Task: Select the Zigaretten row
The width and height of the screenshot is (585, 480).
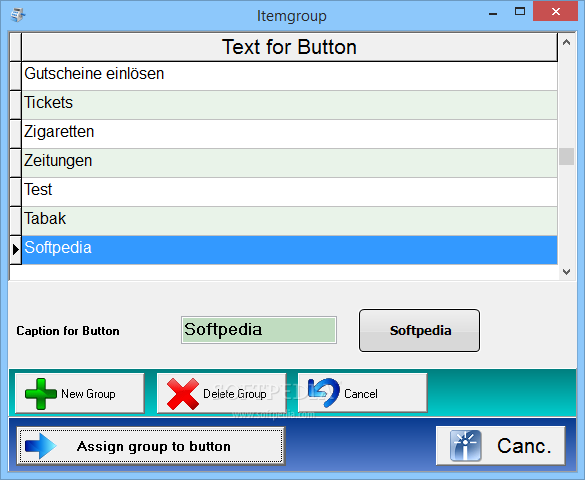Action: click(290, 134)
